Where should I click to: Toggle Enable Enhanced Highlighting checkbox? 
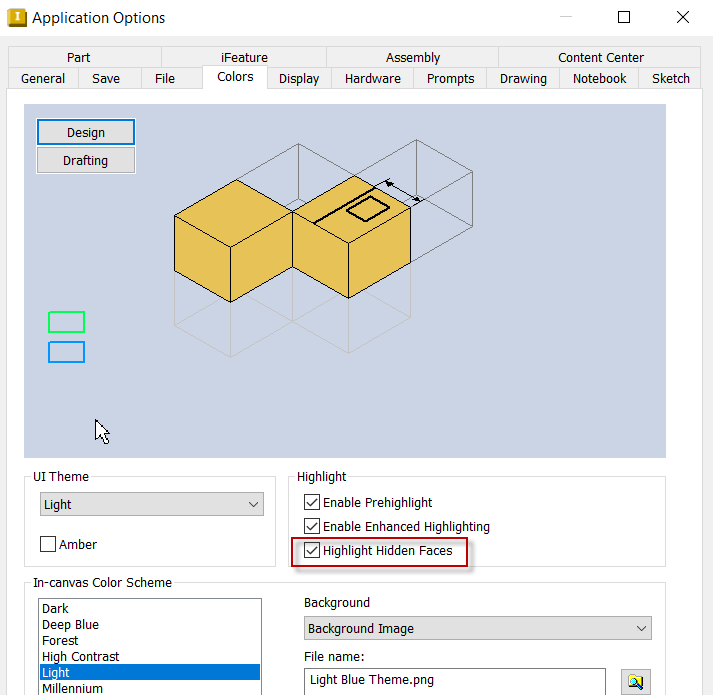(x=311, y=526)
